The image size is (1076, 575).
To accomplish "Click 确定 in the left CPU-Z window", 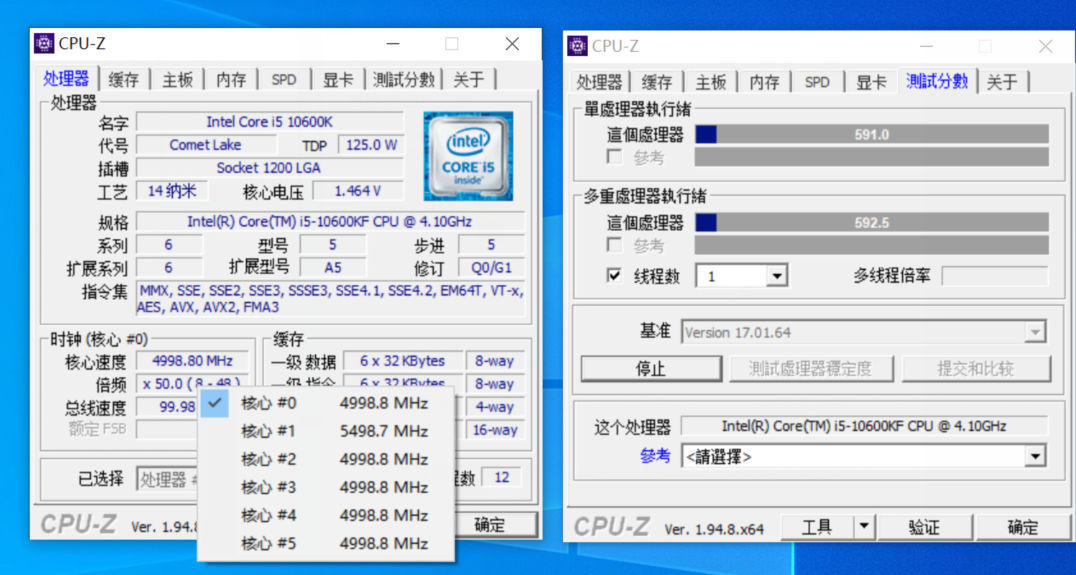I will tap(495, 525).
